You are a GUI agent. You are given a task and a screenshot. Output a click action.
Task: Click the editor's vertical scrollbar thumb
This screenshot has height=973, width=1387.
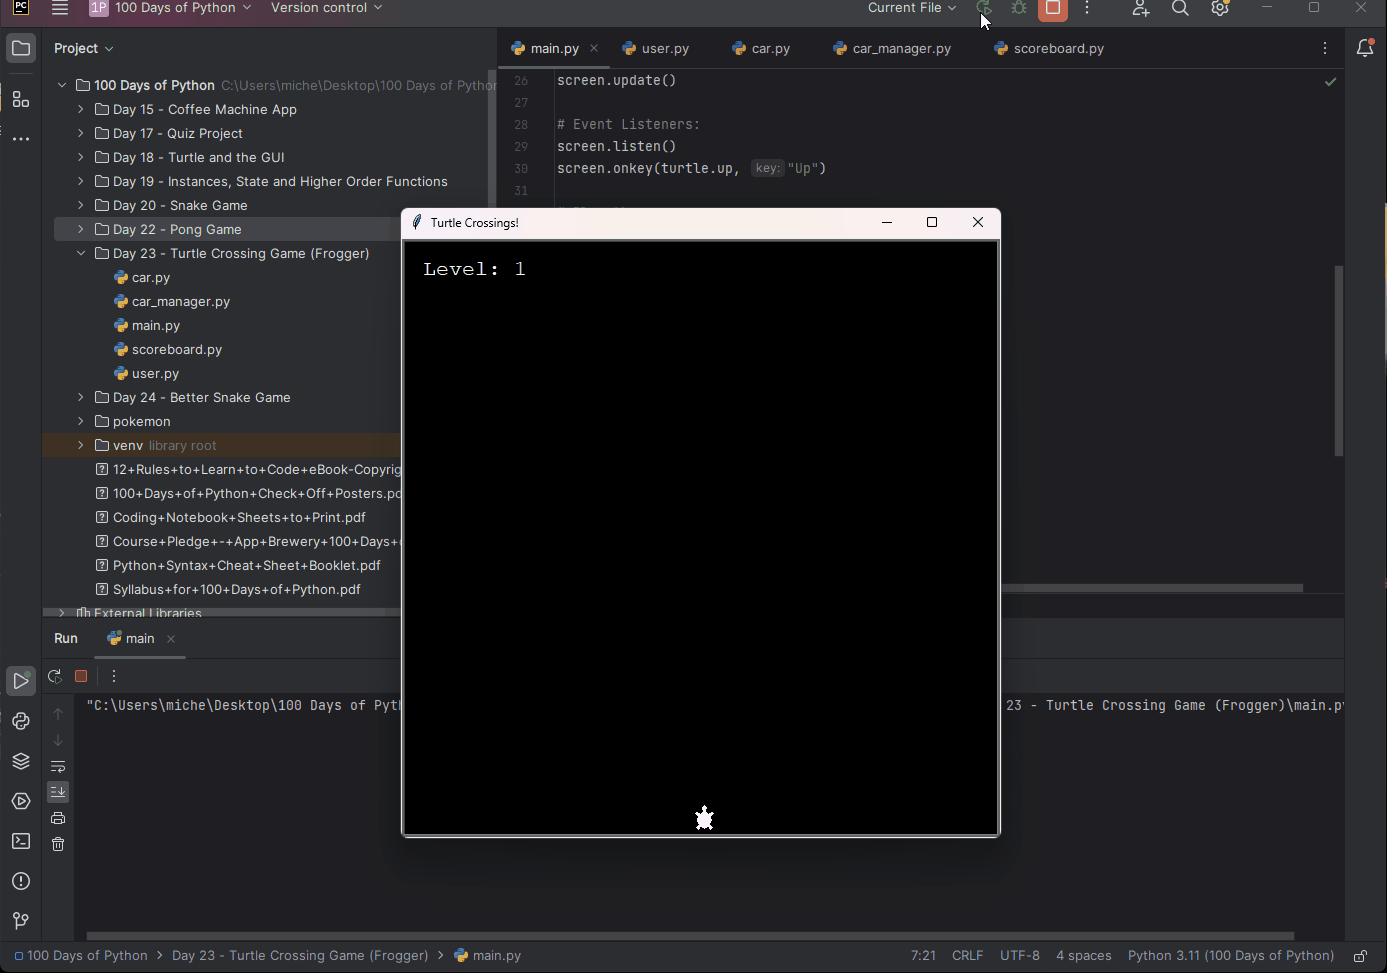tap(1338, 360)
